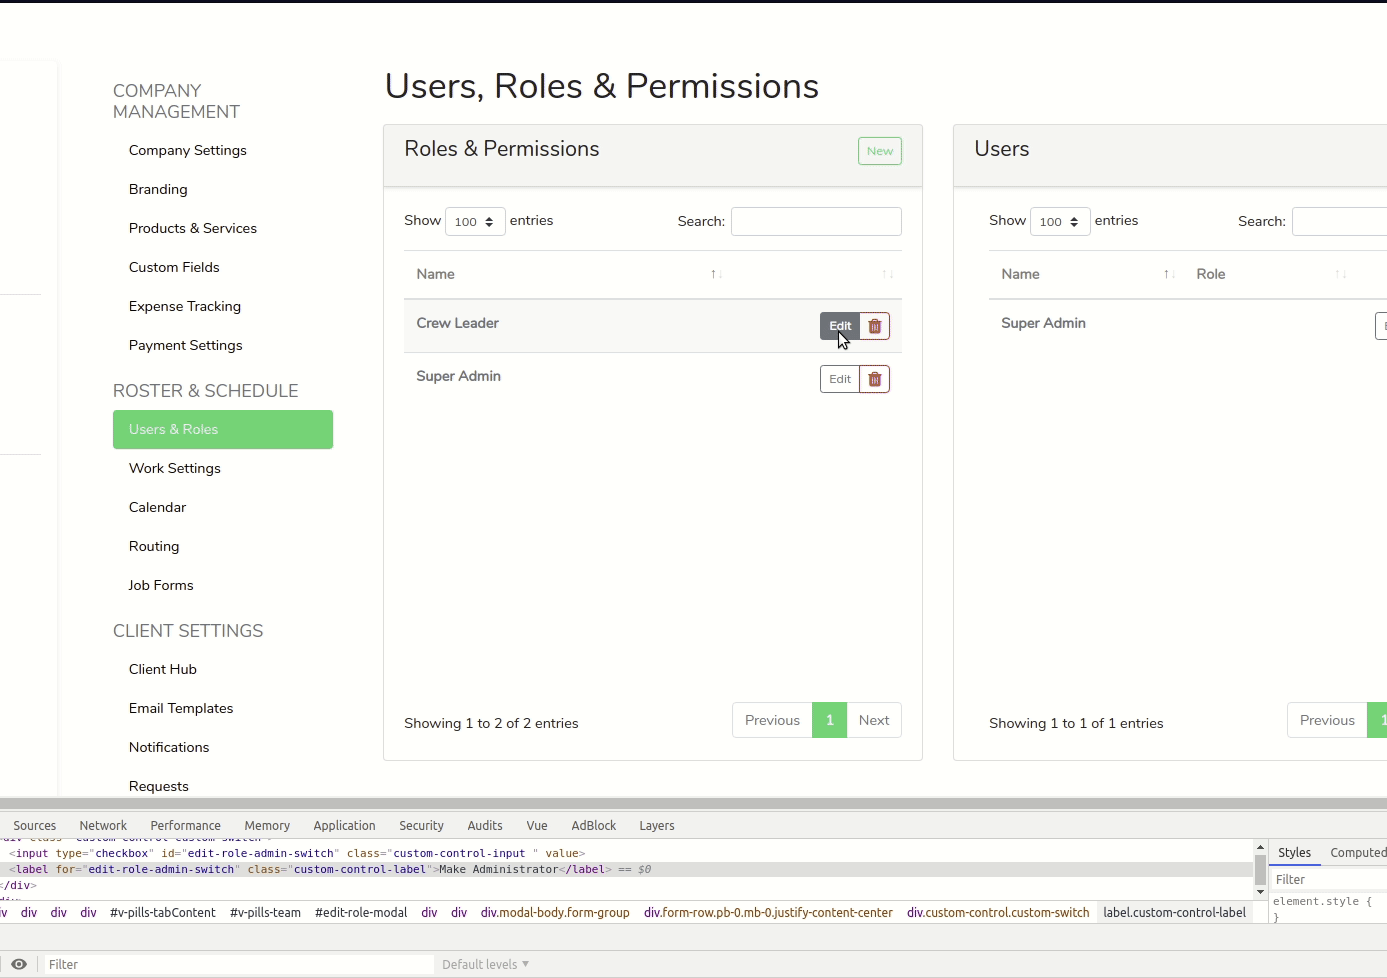
Task: Click the Roles search field
Action: tap(815, 221)
